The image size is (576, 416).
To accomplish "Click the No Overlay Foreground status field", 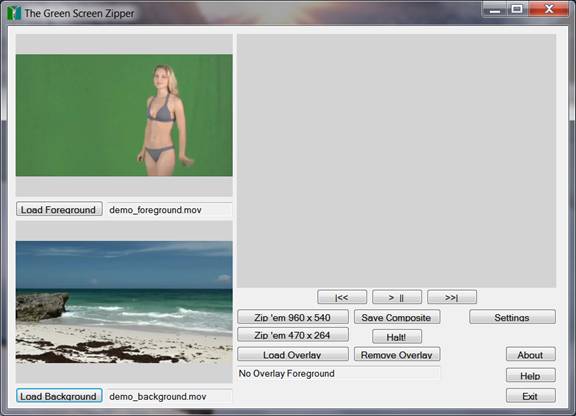I will tap(339, 373).
